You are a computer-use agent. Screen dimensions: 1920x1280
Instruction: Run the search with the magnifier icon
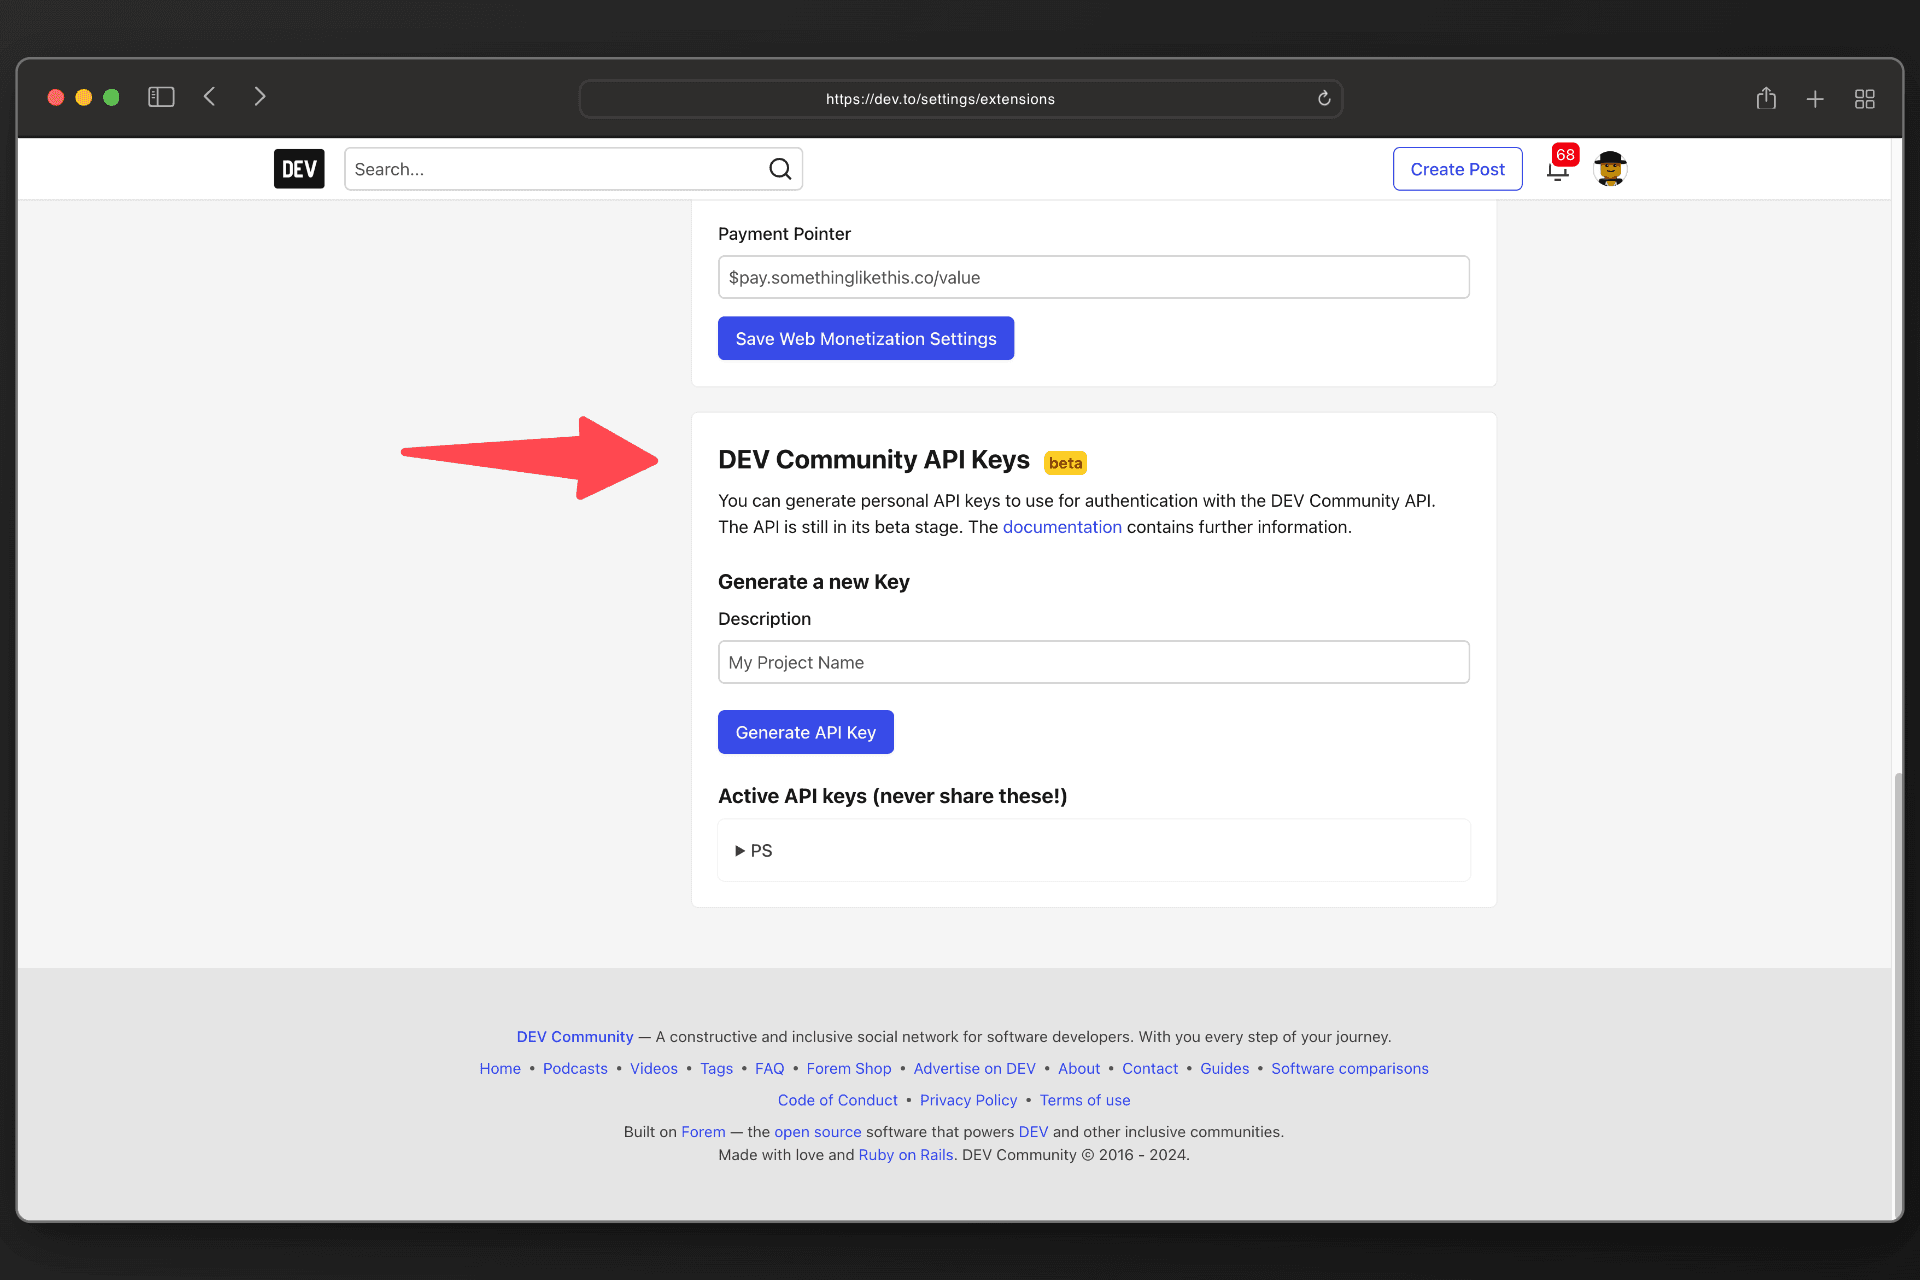coord(780,169)
